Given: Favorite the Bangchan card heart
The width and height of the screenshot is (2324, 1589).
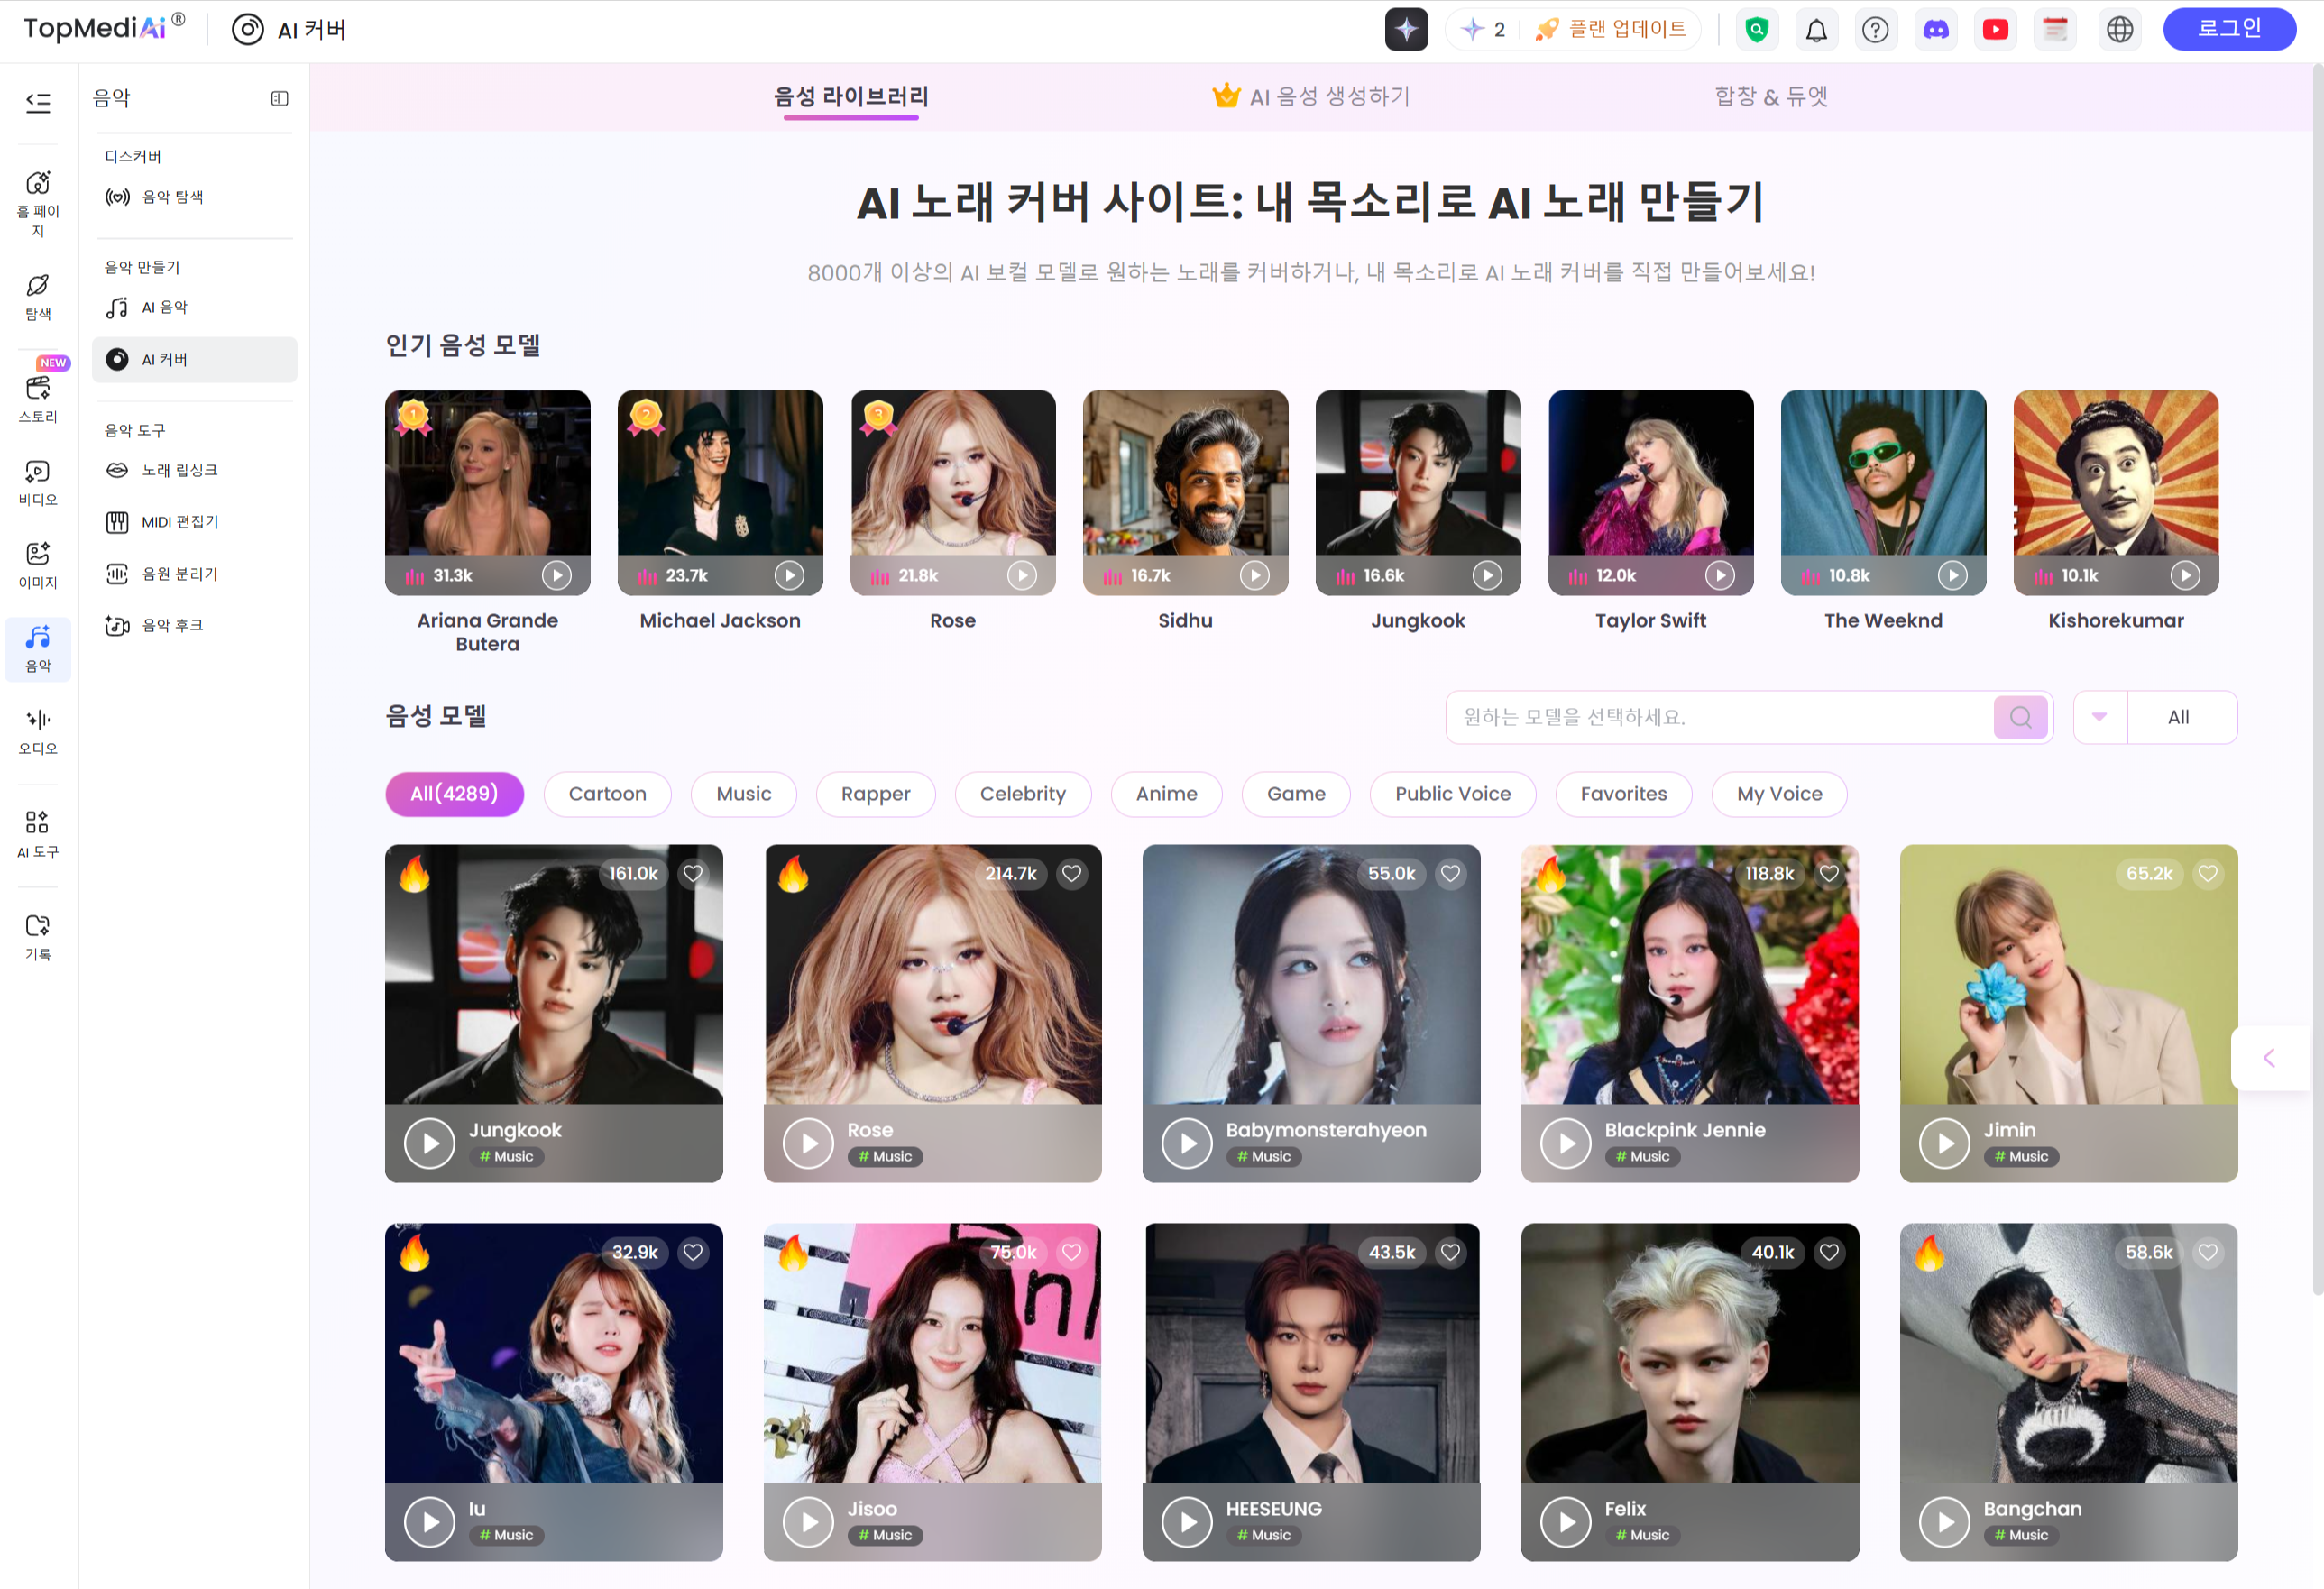Looking at the screenshot, I should (2208, 1252).
